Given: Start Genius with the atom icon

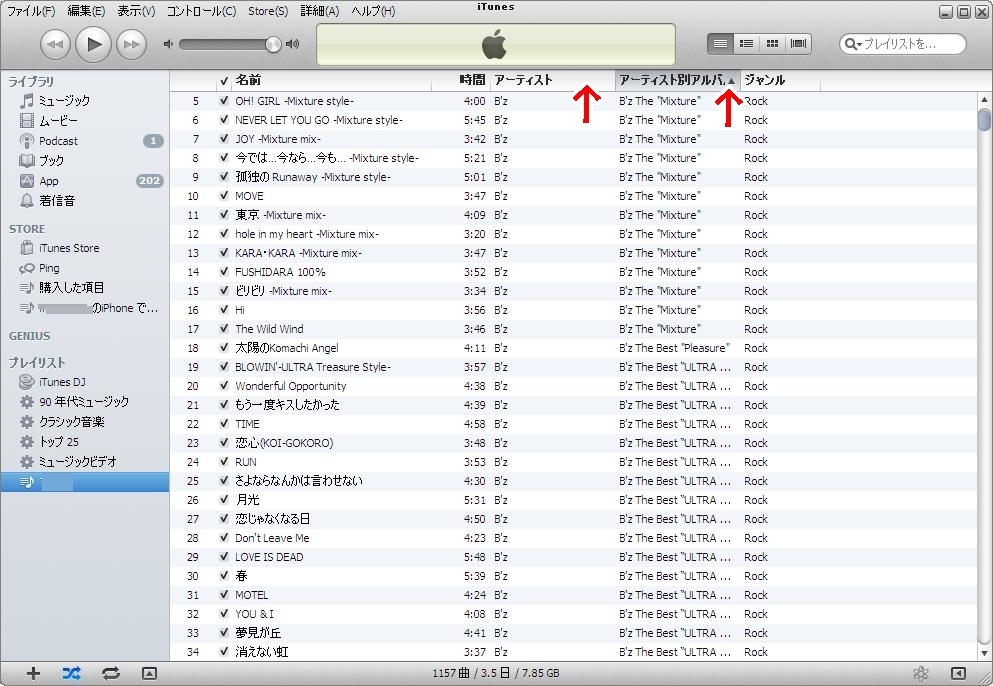Looking at the screenshot, I should tap(921, 673).
